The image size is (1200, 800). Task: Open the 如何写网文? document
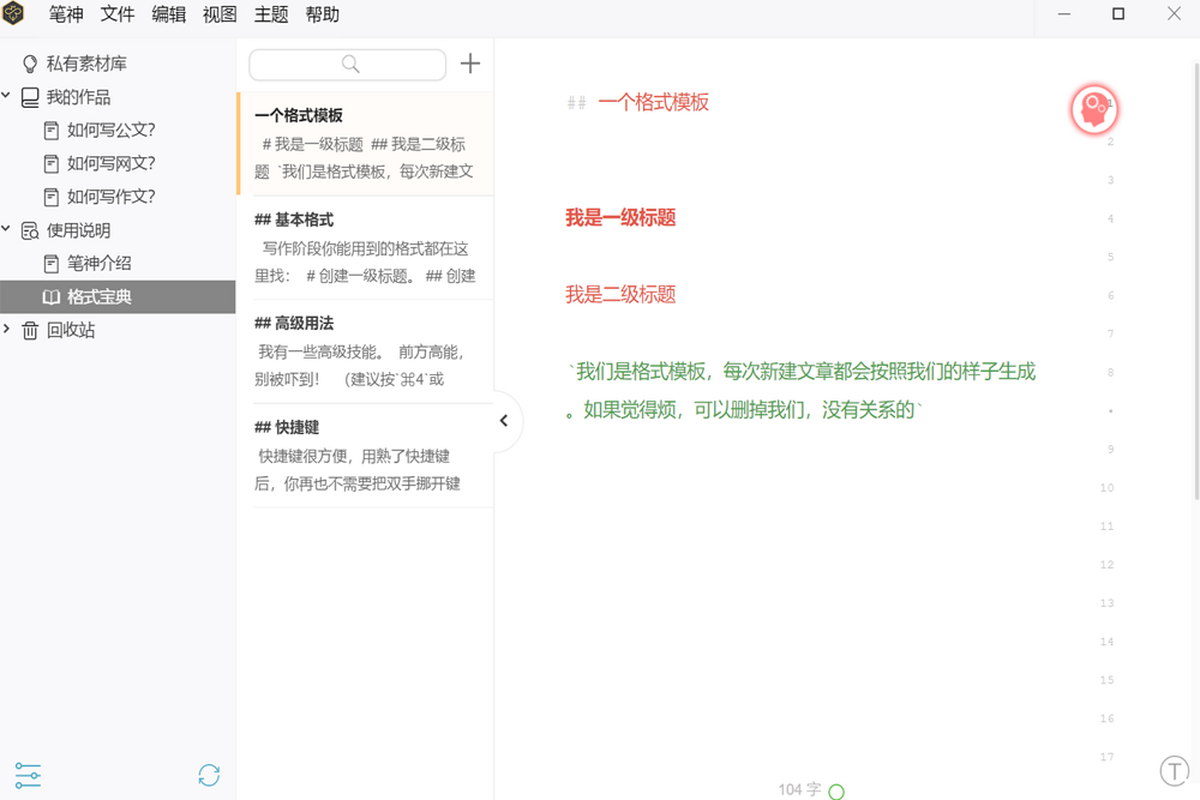[110, 164]
